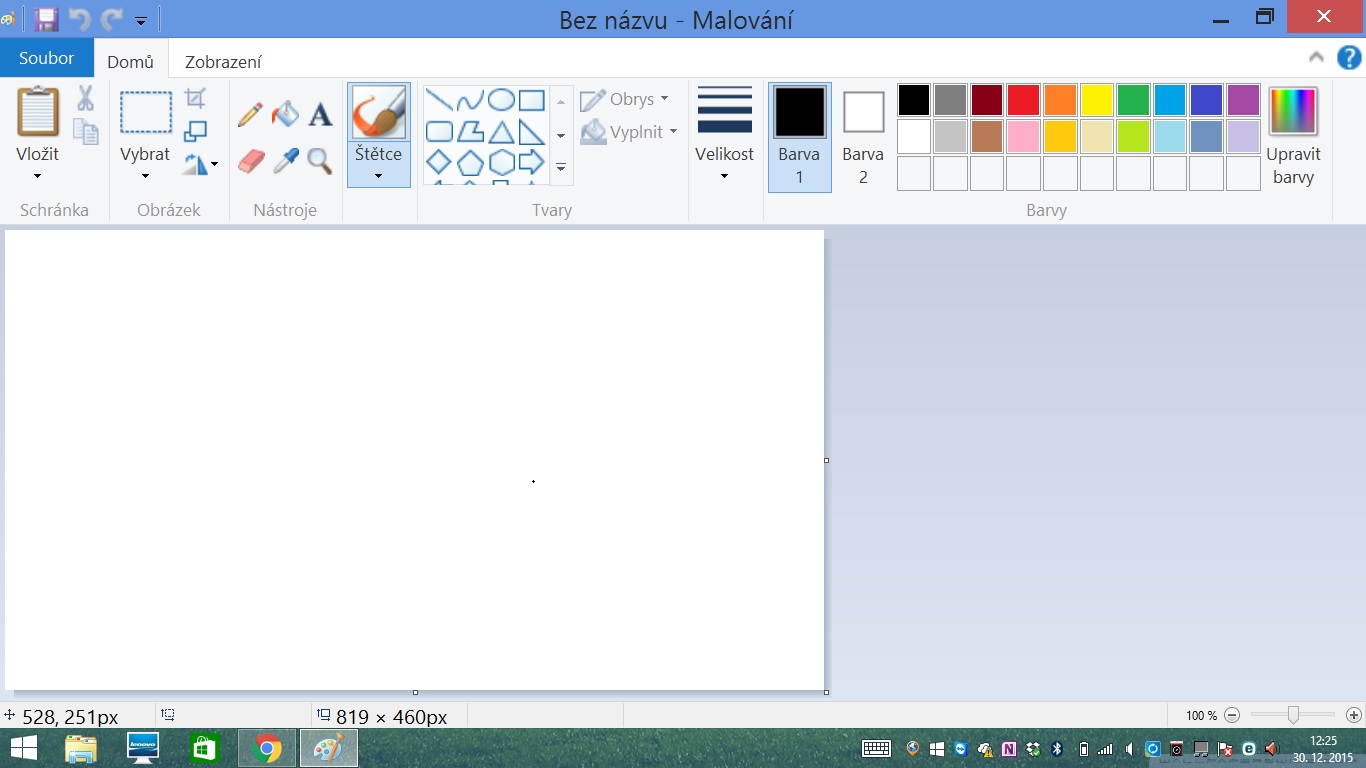Open the Upravit barvy color editor
The width and height of the screenshot is (1366, 768).
[x=1293, y=137]
